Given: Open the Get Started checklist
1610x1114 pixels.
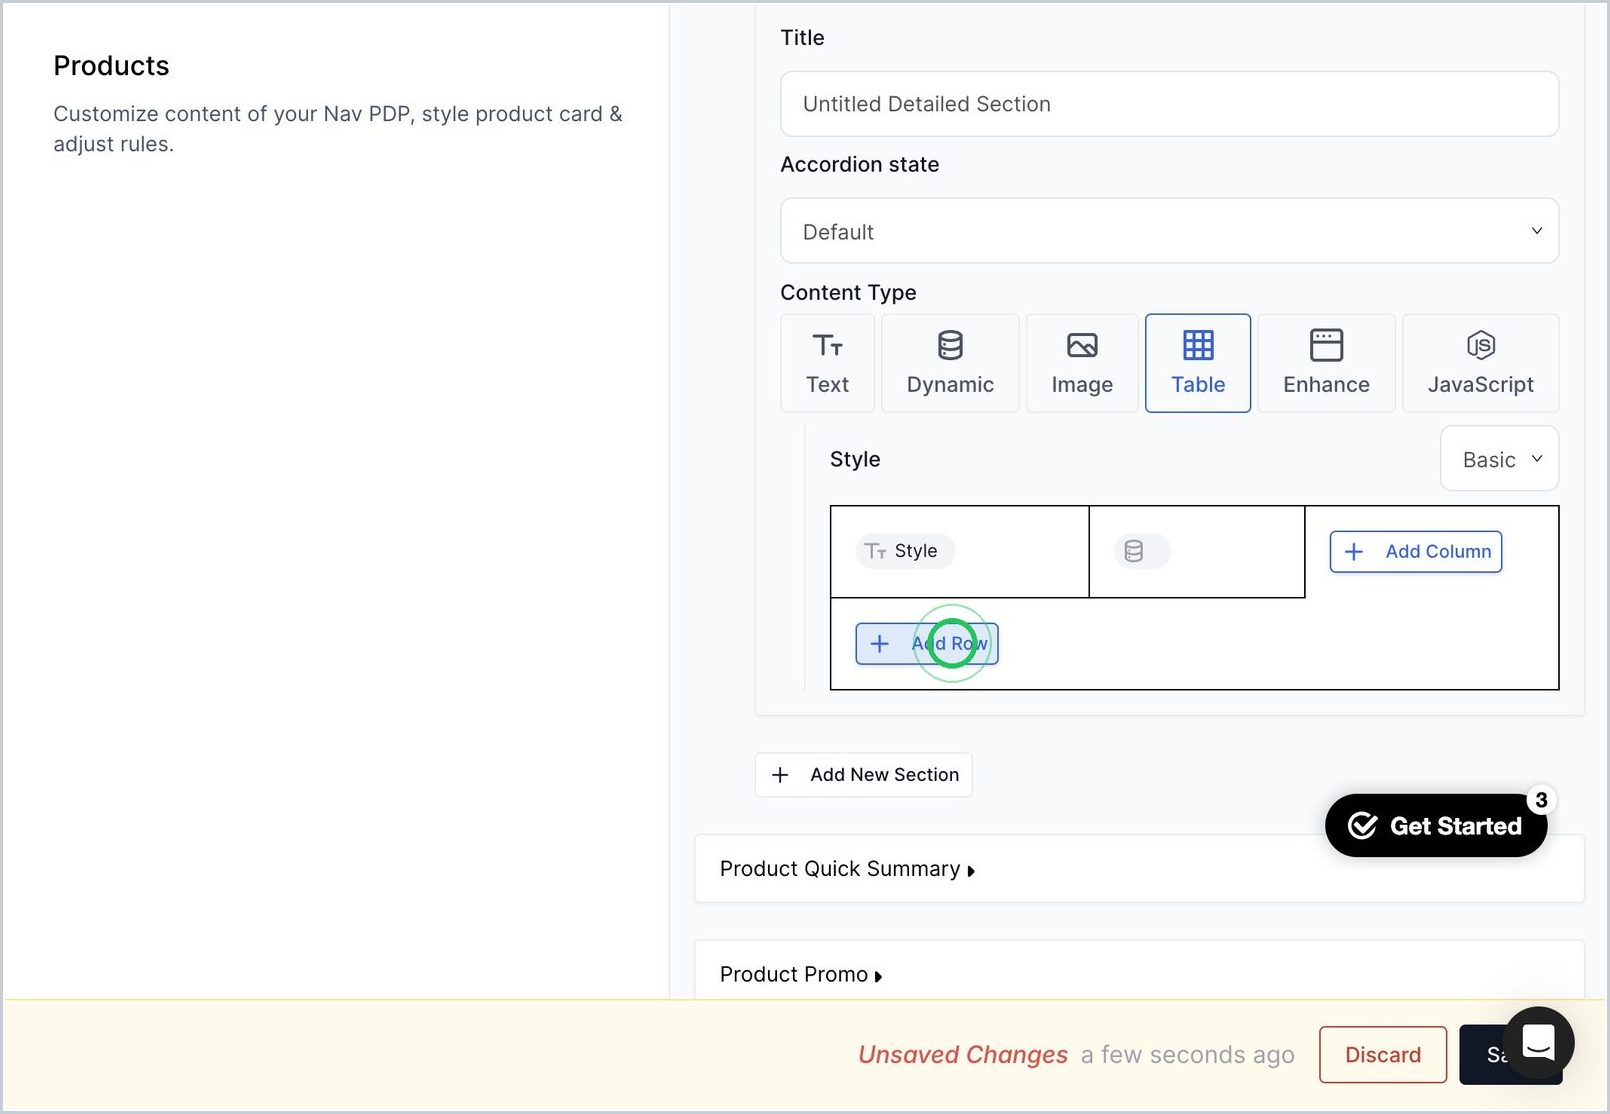Looking at the screenshot, I should point(1436,826).
